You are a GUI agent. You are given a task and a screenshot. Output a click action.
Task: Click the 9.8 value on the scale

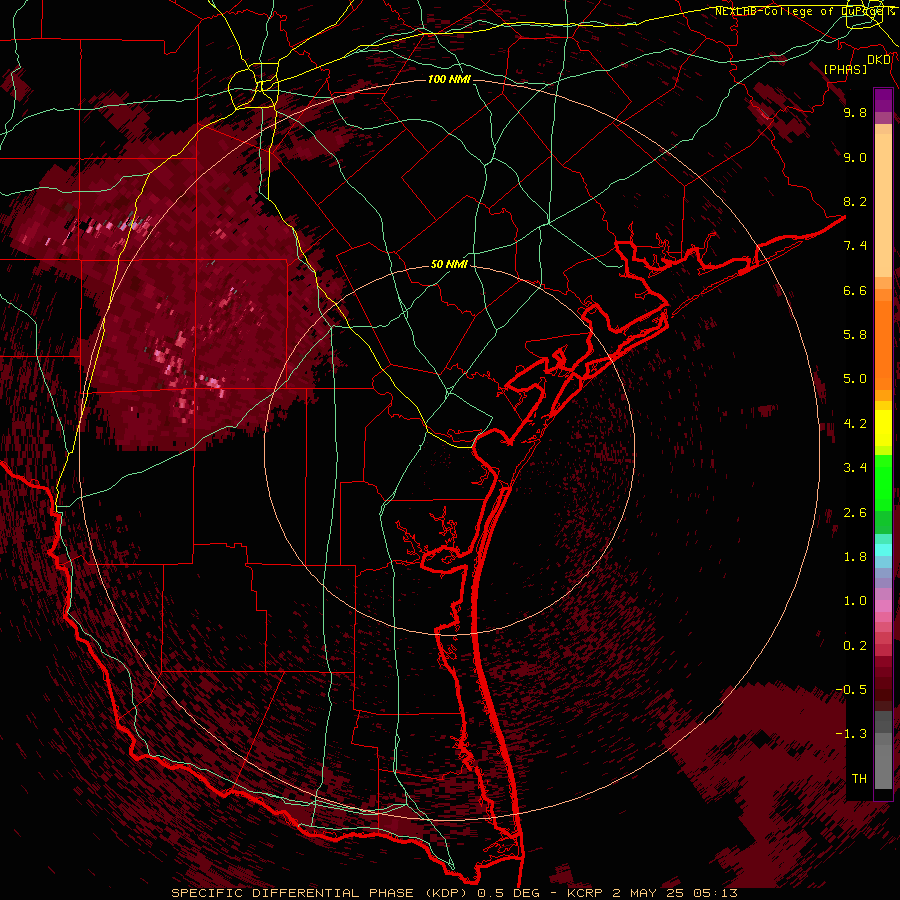click(855, 112)
